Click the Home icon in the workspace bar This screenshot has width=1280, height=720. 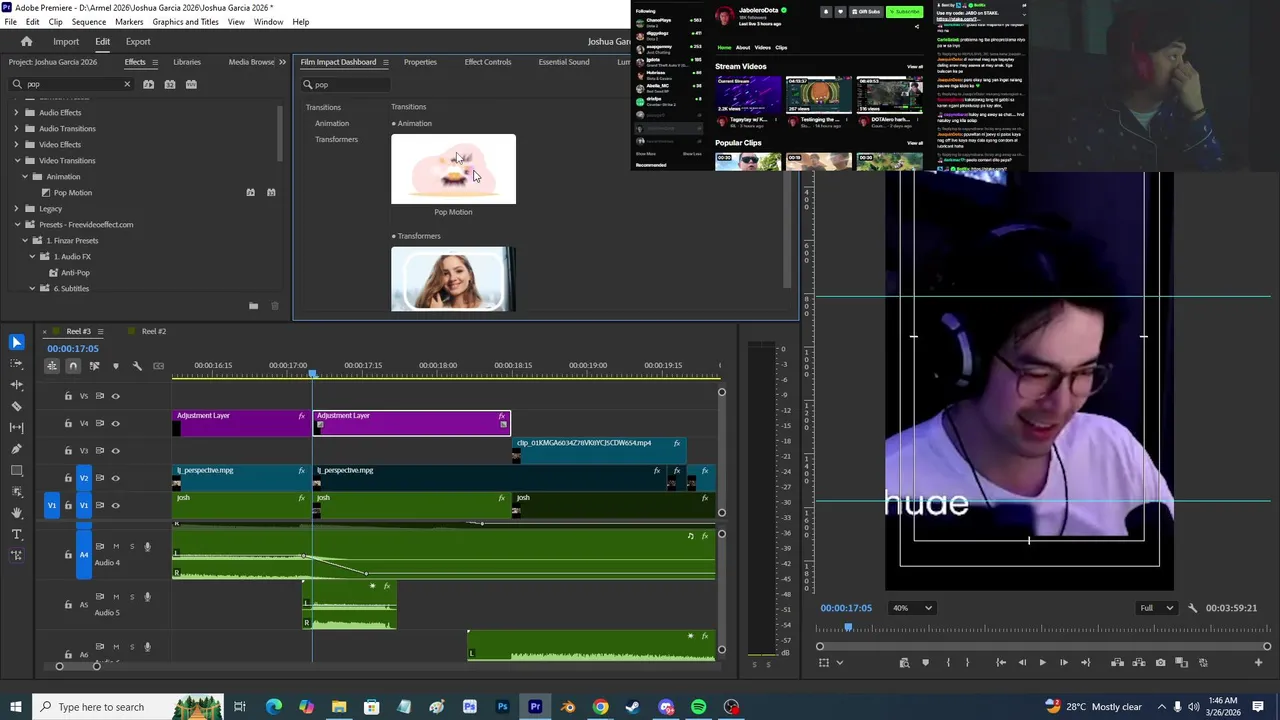click(27, 42)
